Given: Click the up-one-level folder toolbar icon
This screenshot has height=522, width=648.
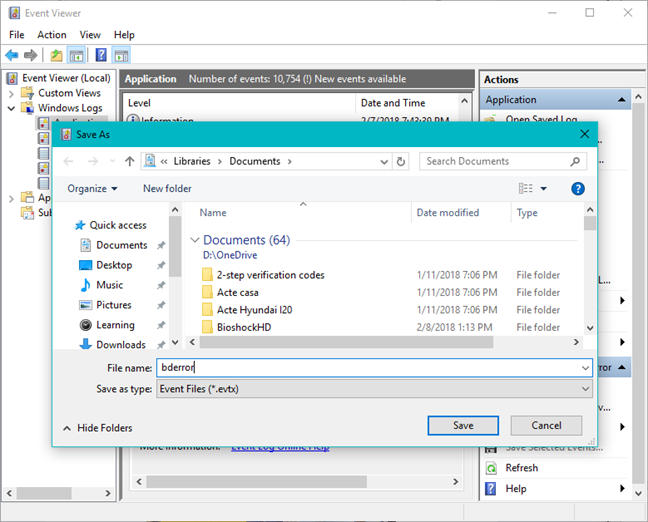Looking at the screenshot, I should tap(56, 55).
